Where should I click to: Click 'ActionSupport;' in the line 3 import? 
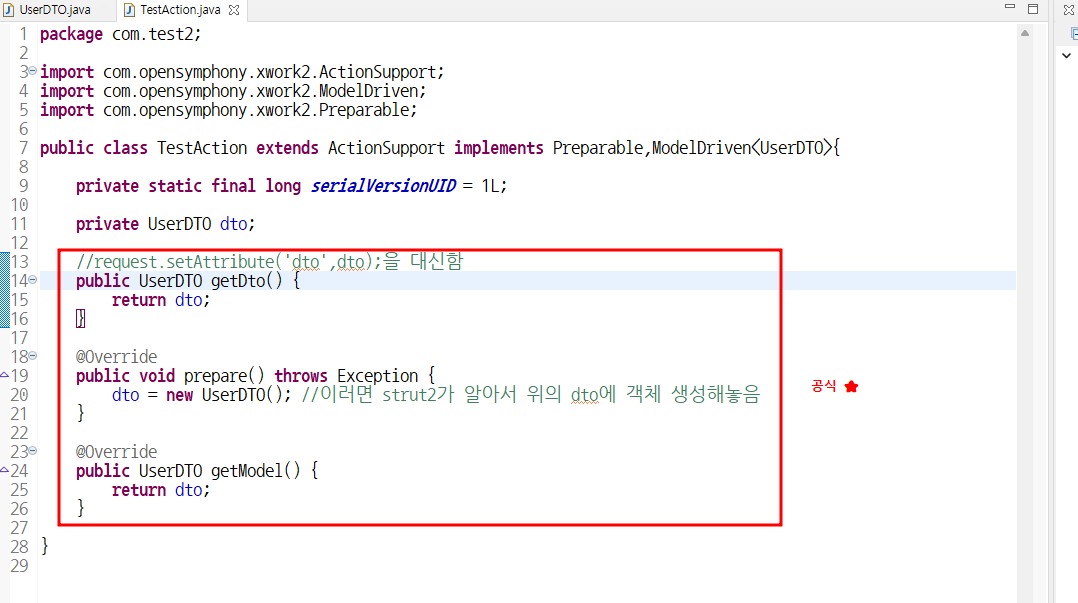382,72
